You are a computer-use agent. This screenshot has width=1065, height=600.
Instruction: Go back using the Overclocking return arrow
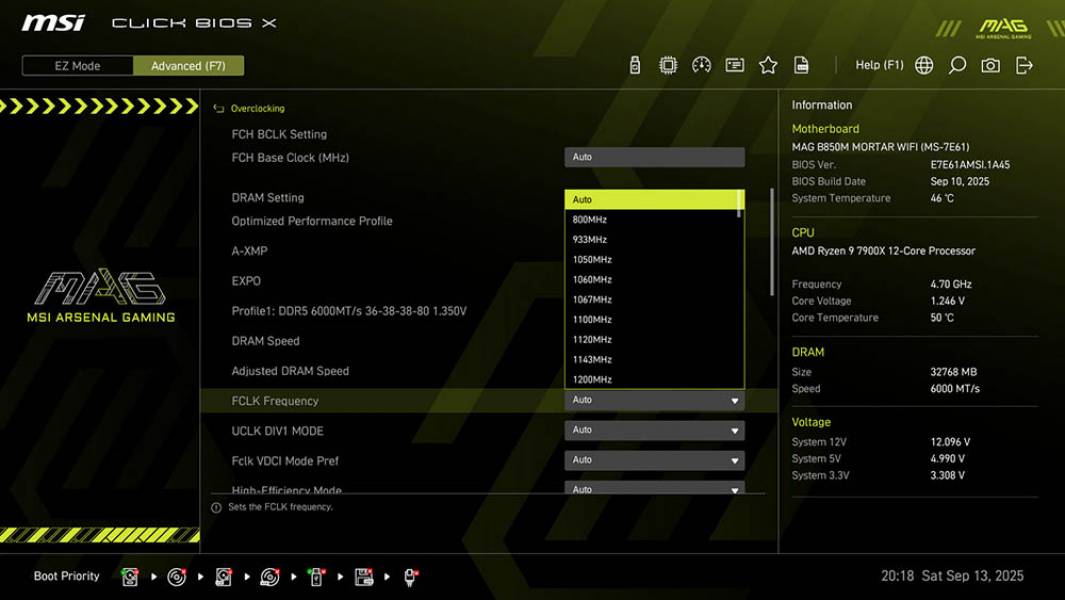pos(218,108)
